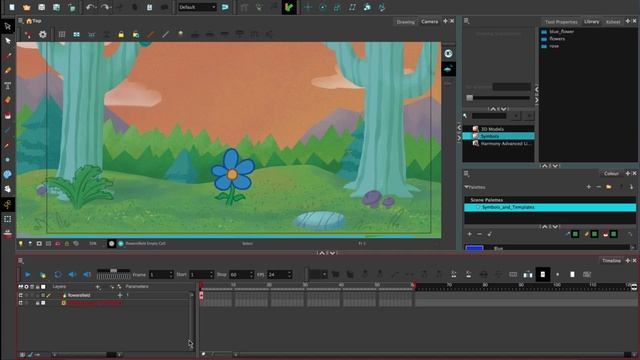Image resolution: width=640 pixels, height=360 pixels.
Task: Open the Library view menu icon
Action: tap(467, 21)
